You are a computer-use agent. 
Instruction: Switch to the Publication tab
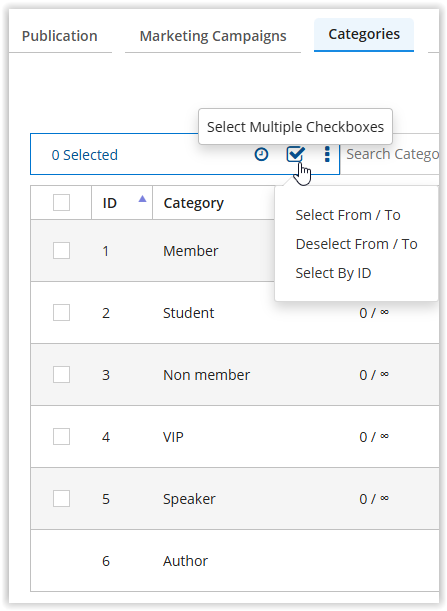coord(60,36)
